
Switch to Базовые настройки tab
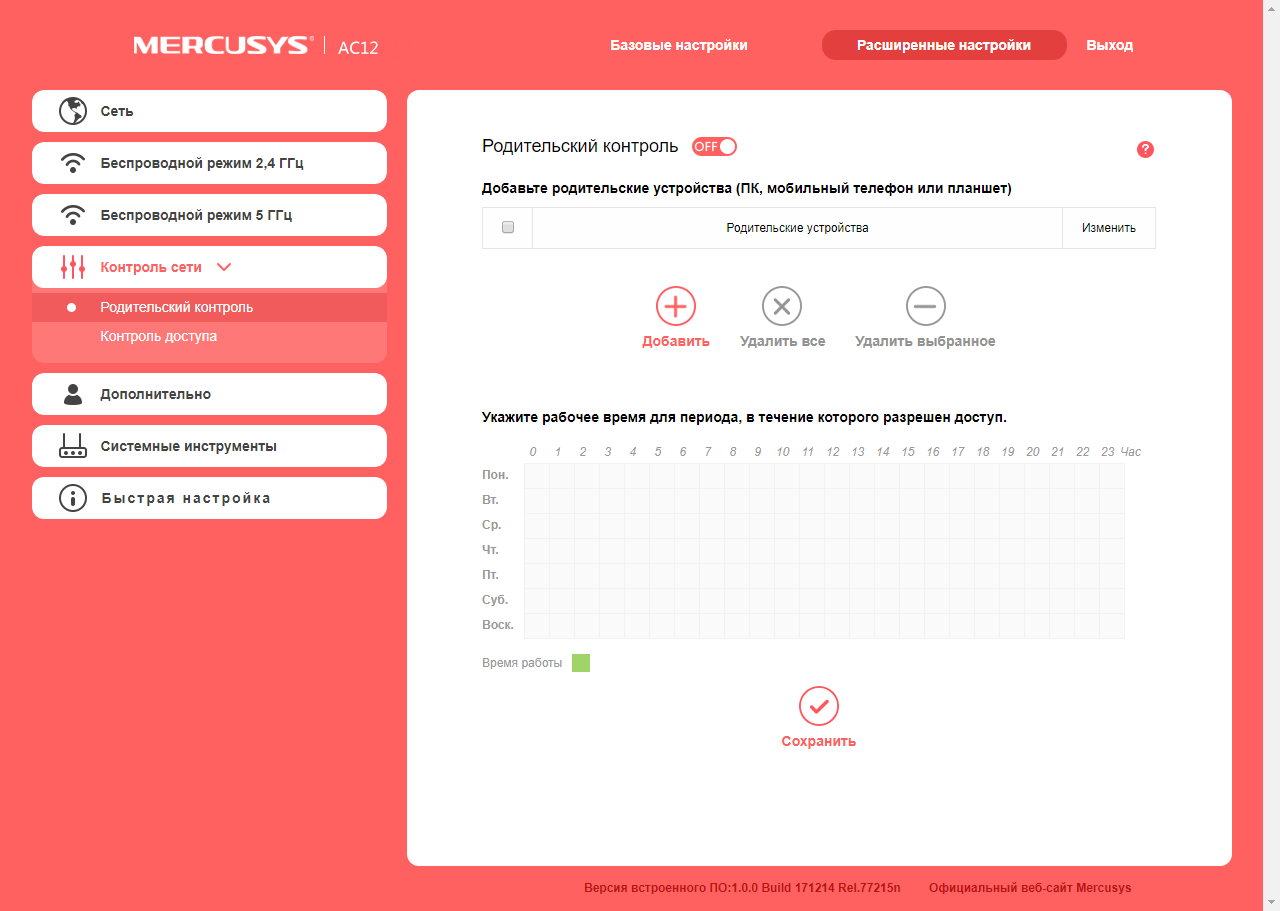tap(679, 45)
